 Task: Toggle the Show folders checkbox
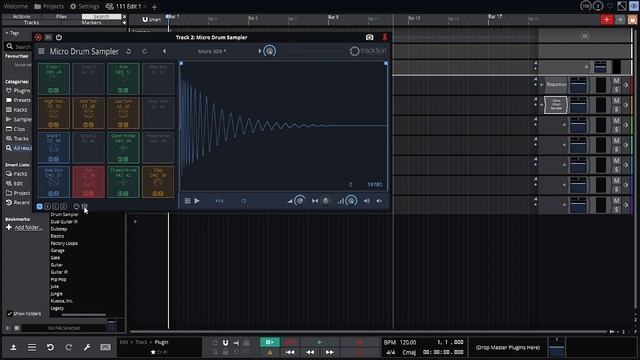click(9, 313)
